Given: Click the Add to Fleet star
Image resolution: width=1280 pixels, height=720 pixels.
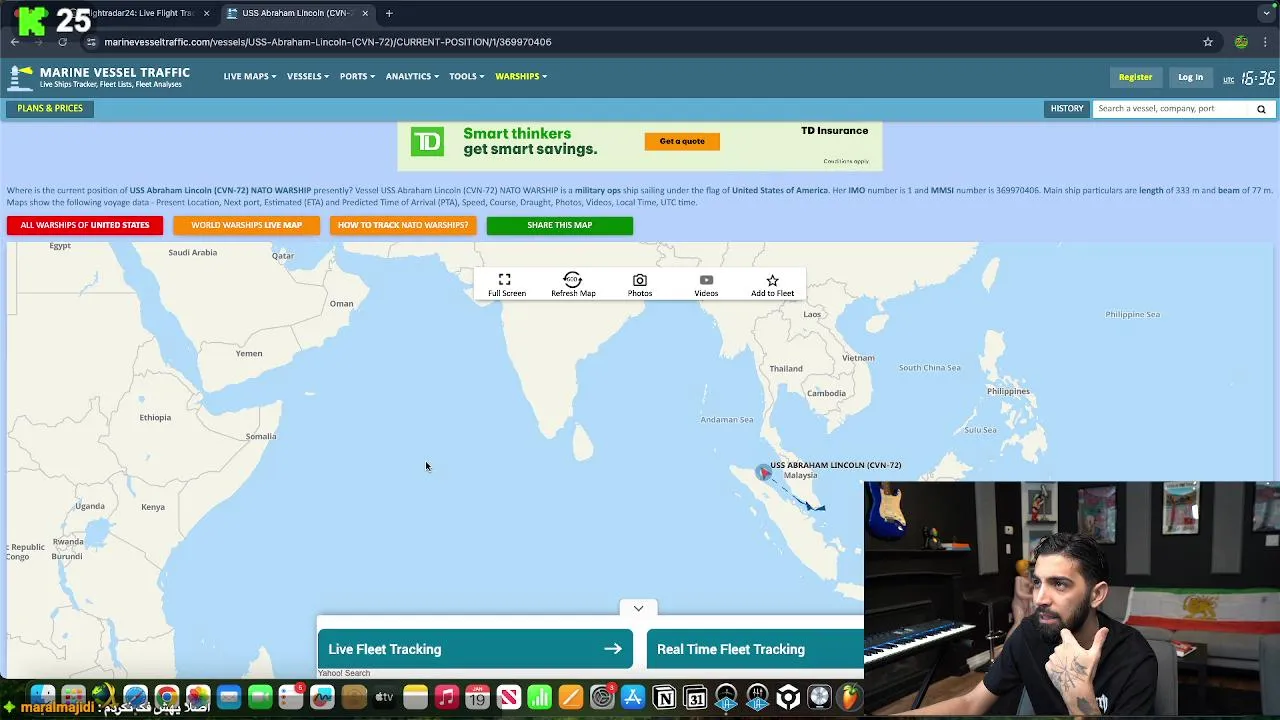Looking at the screenshot, I should (x=772, y=280).
